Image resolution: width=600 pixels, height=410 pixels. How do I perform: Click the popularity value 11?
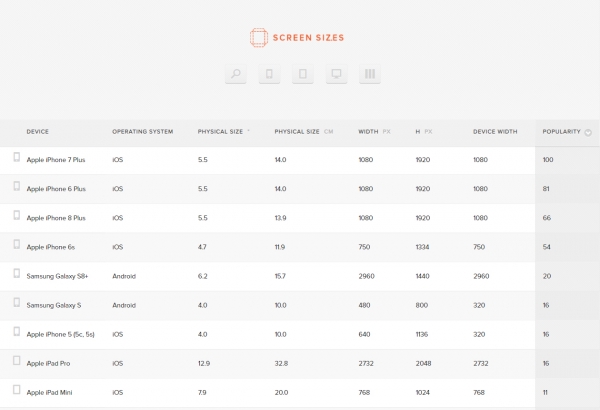545,393
